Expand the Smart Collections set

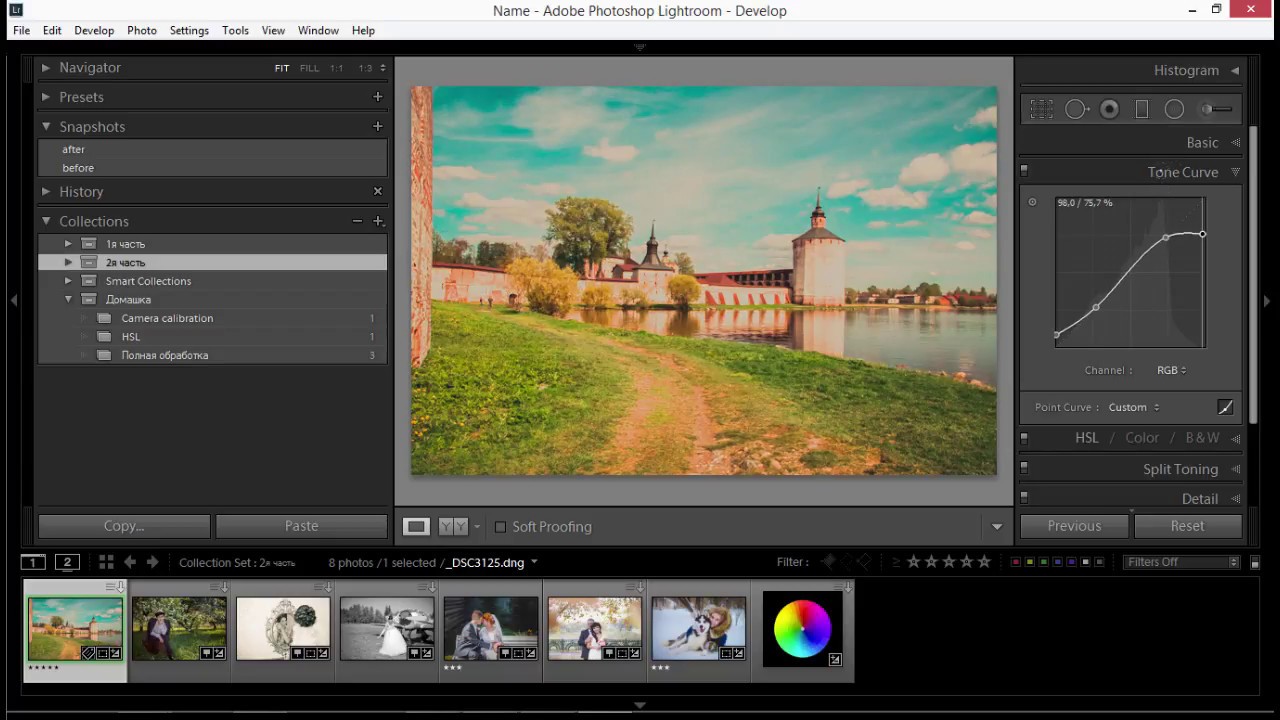(x=68, y=281)
